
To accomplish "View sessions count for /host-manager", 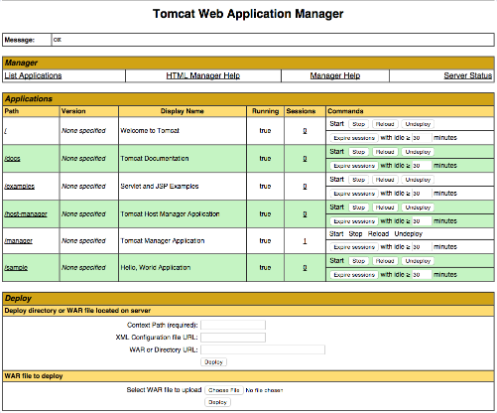I will 305,214.
